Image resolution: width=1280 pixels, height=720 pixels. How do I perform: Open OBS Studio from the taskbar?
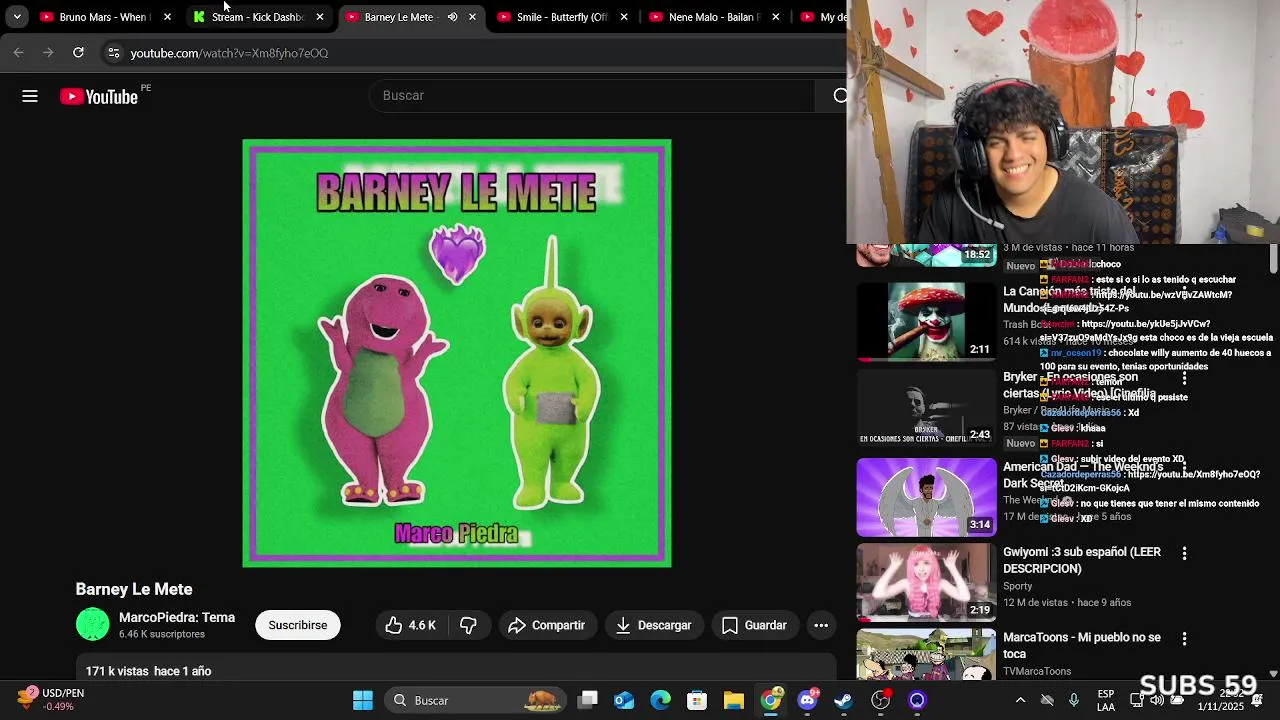pyautogui.click(x=881, y=700)
